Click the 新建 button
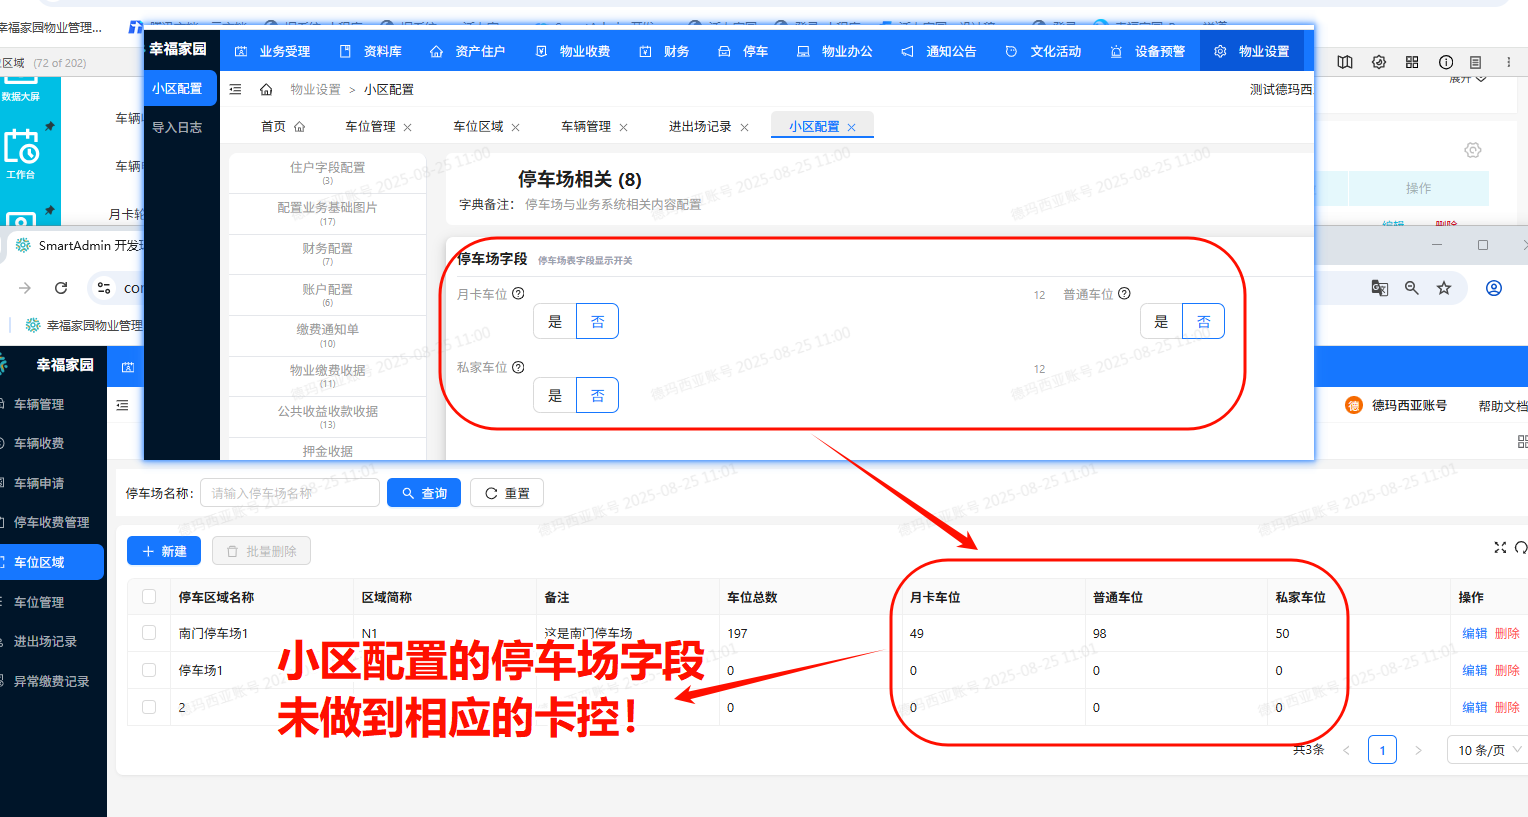The image size is (1528, 817). coord(164,551)
